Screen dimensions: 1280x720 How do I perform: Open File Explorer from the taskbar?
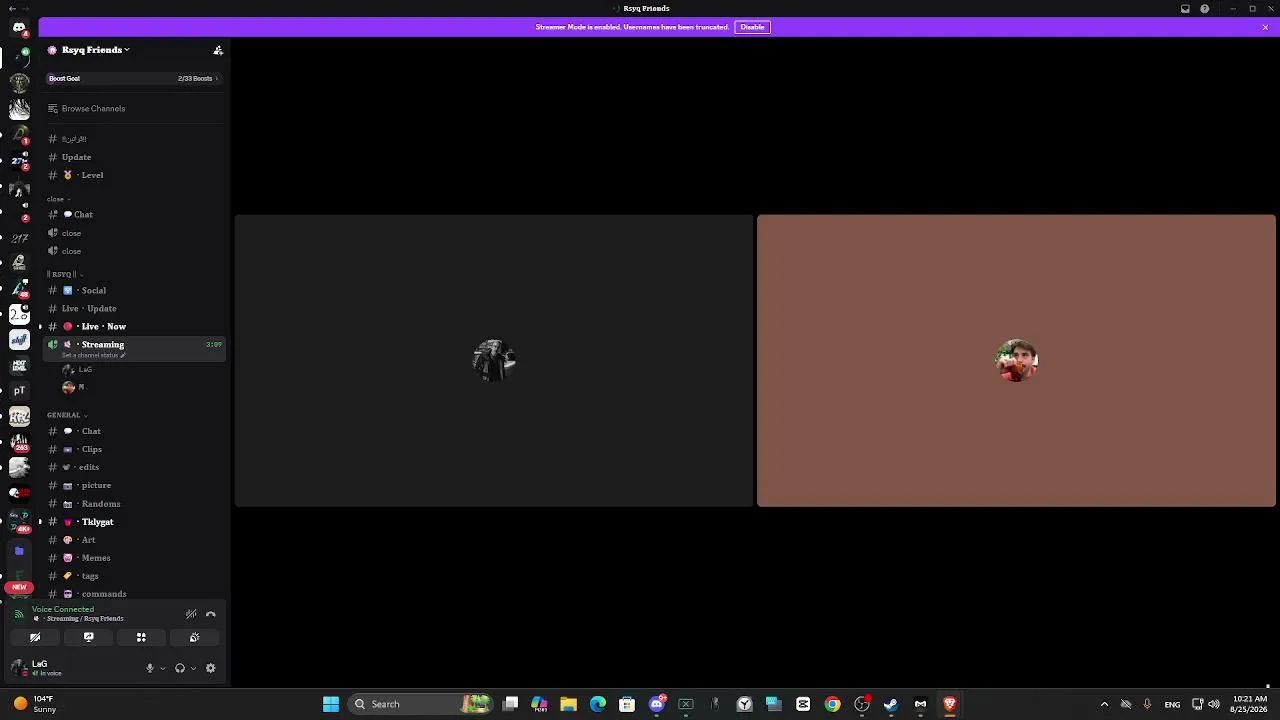(568, 704)
